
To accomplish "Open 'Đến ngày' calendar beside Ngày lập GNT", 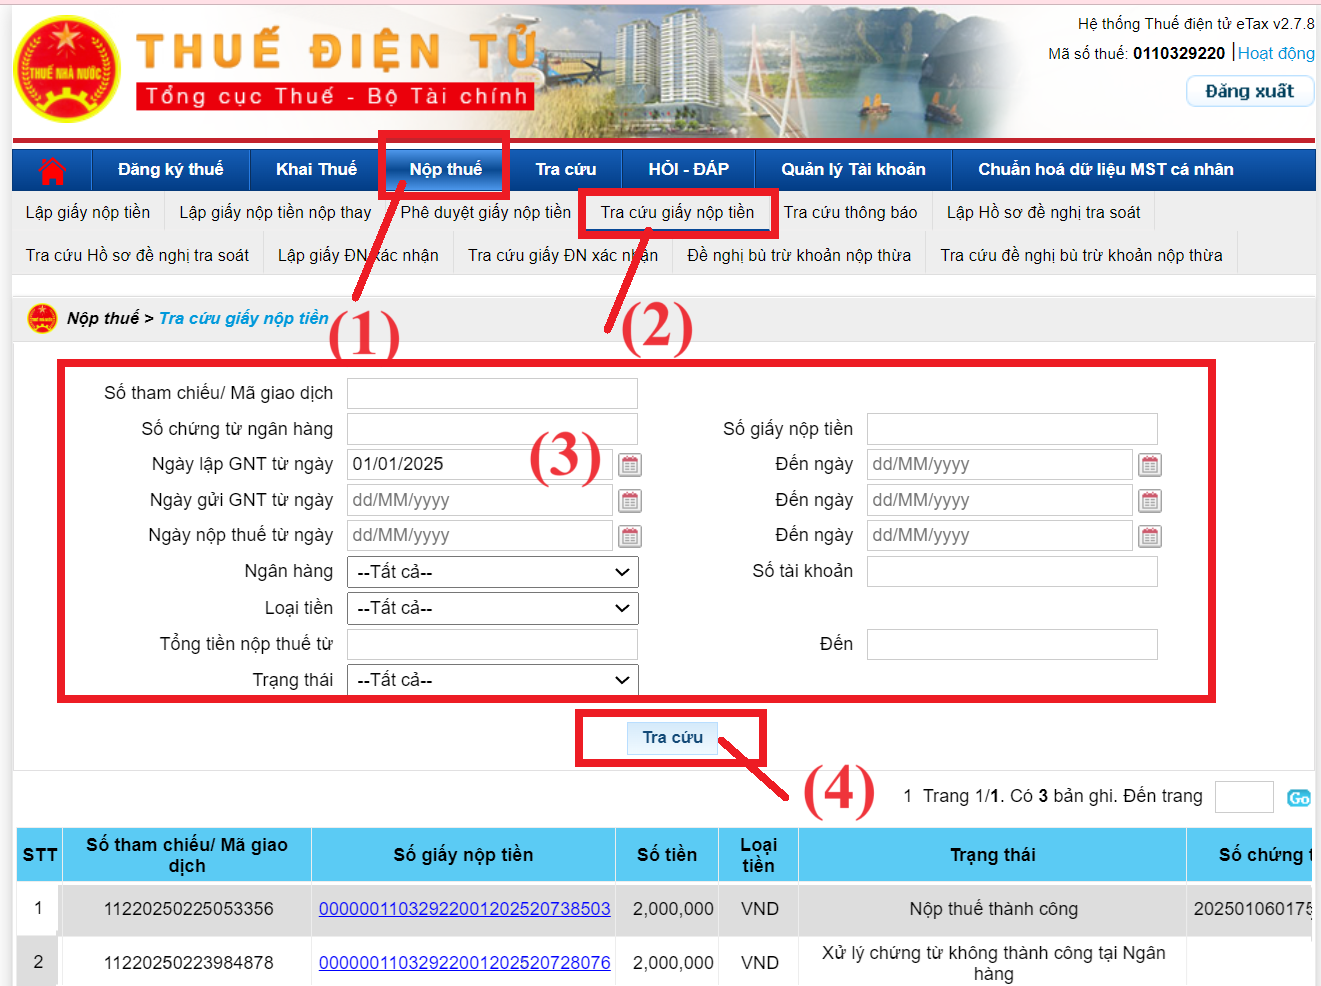I will [1150, 465].
